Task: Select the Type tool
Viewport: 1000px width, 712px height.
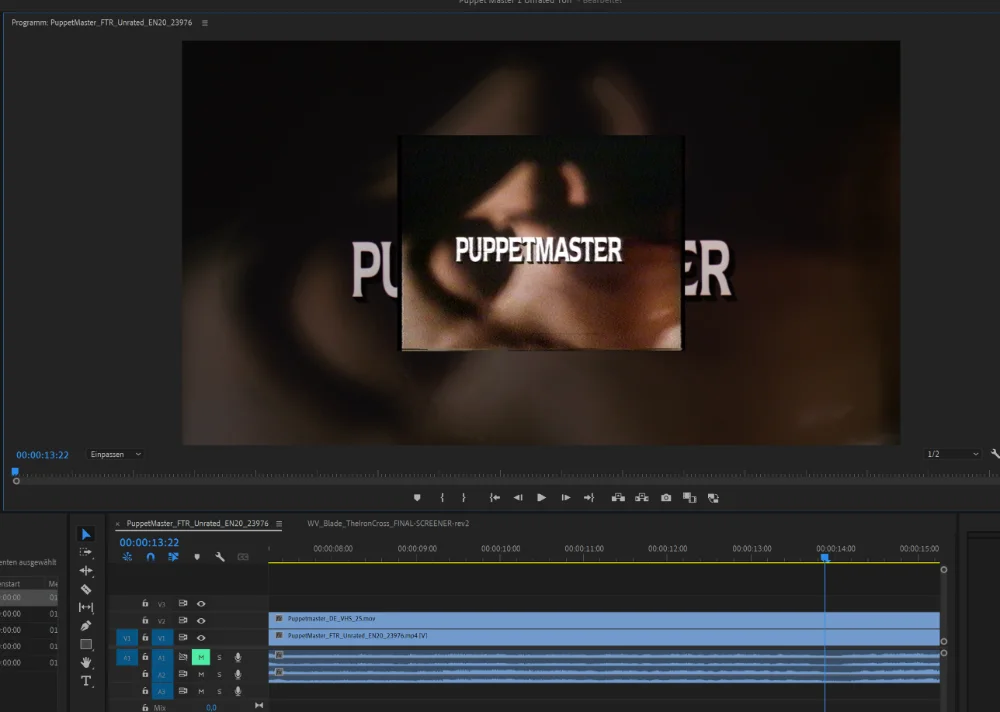Action: [x=86, y=681]
